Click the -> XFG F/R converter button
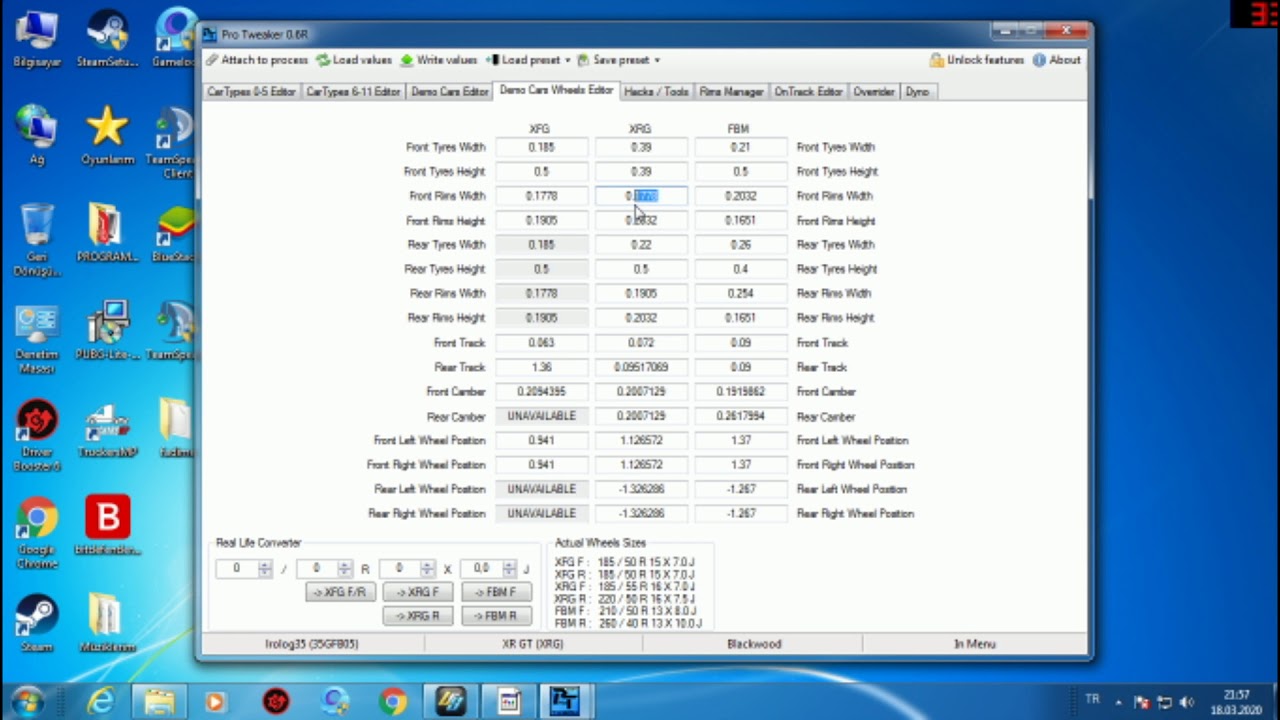The width and height of the screenshot is (1280, 720). tap(340, 592)
